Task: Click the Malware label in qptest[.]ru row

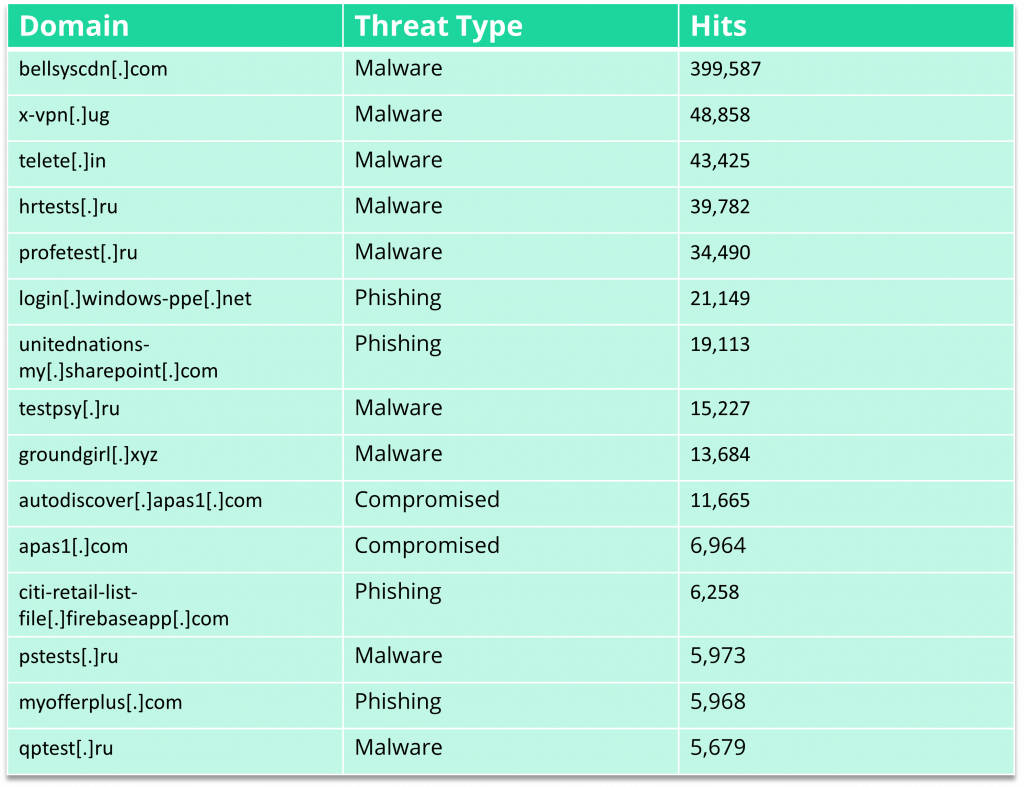Action: pyautogui.click(x=398, y=747)
